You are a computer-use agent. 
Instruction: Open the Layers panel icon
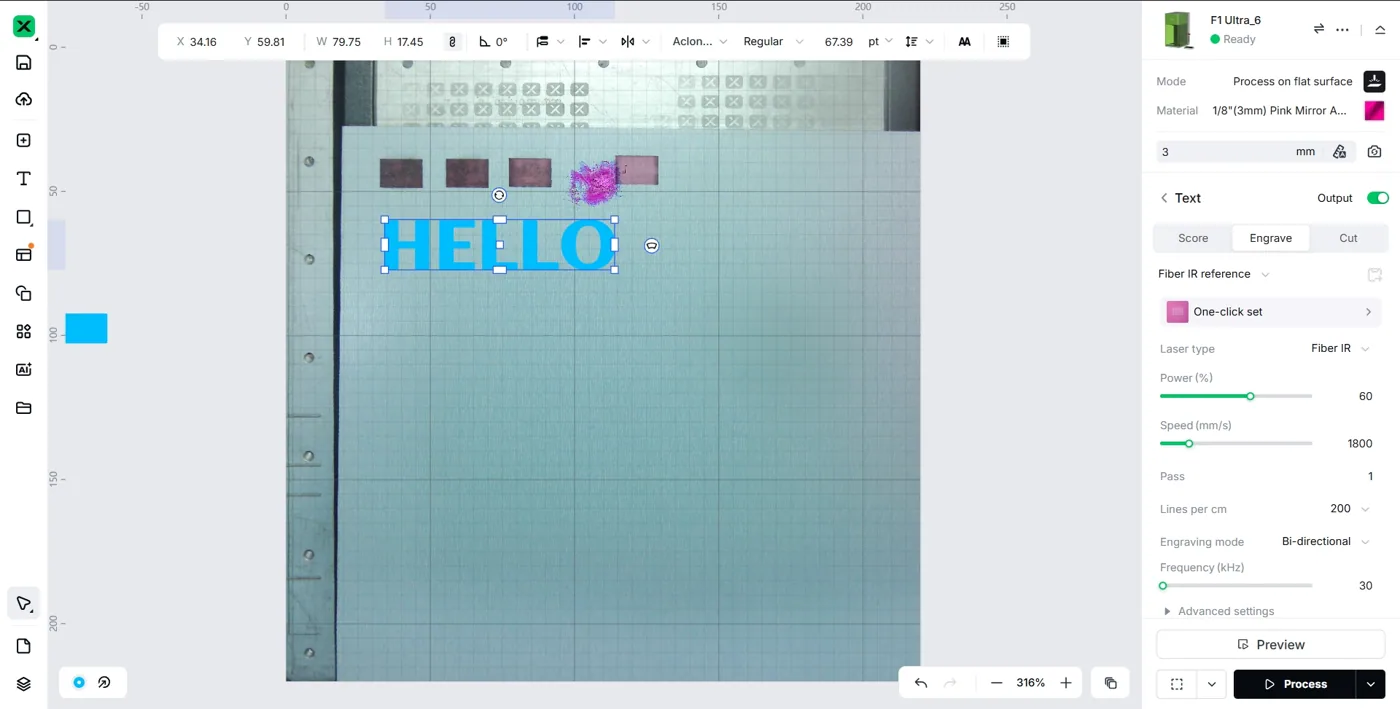24,684
